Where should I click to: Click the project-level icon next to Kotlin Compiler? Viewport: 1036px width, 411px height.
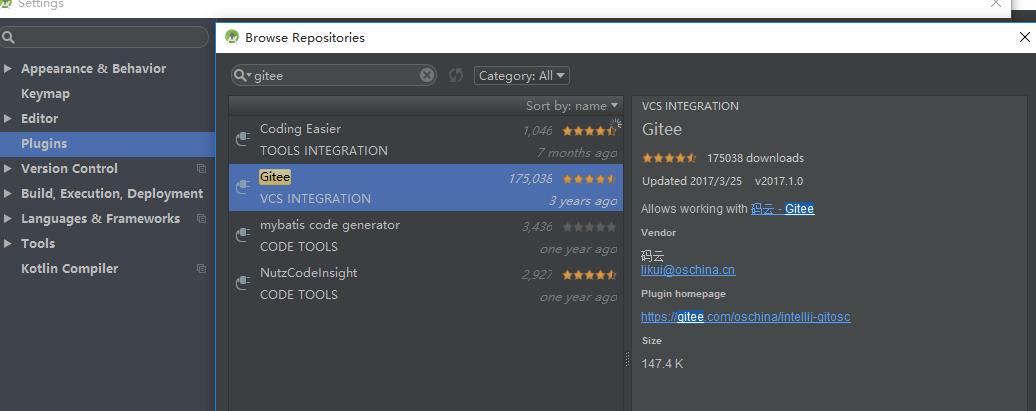[202, 268]
